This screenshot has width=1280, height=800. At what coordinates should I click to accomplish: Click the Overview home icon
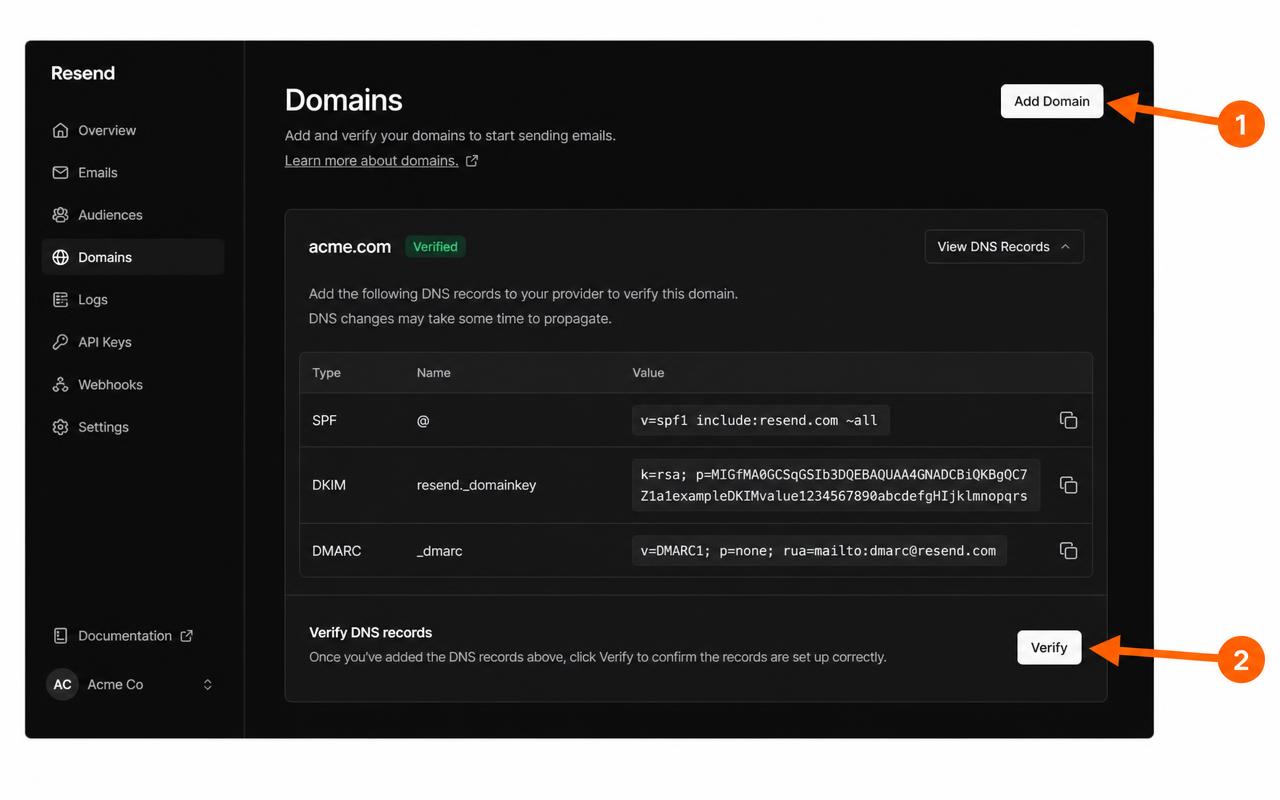click(x=60, y=130)
